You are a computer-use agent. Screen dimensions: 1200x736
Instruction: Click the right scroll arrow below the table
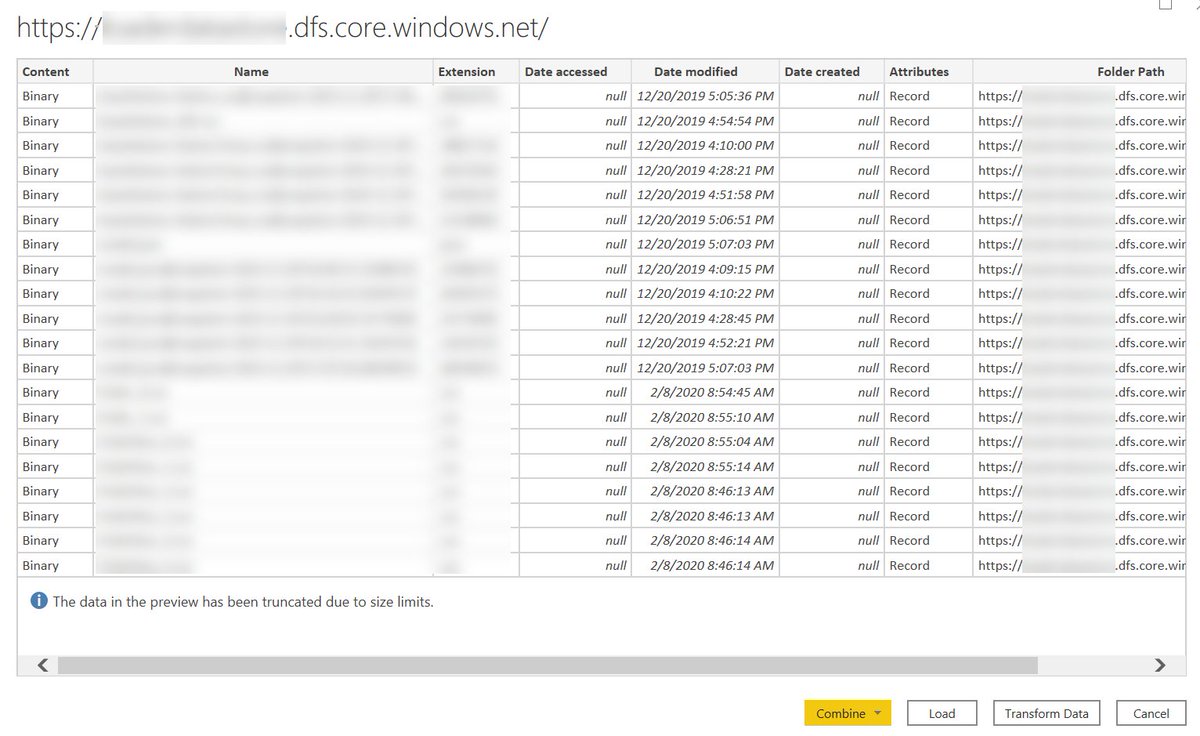(1159, 664)
